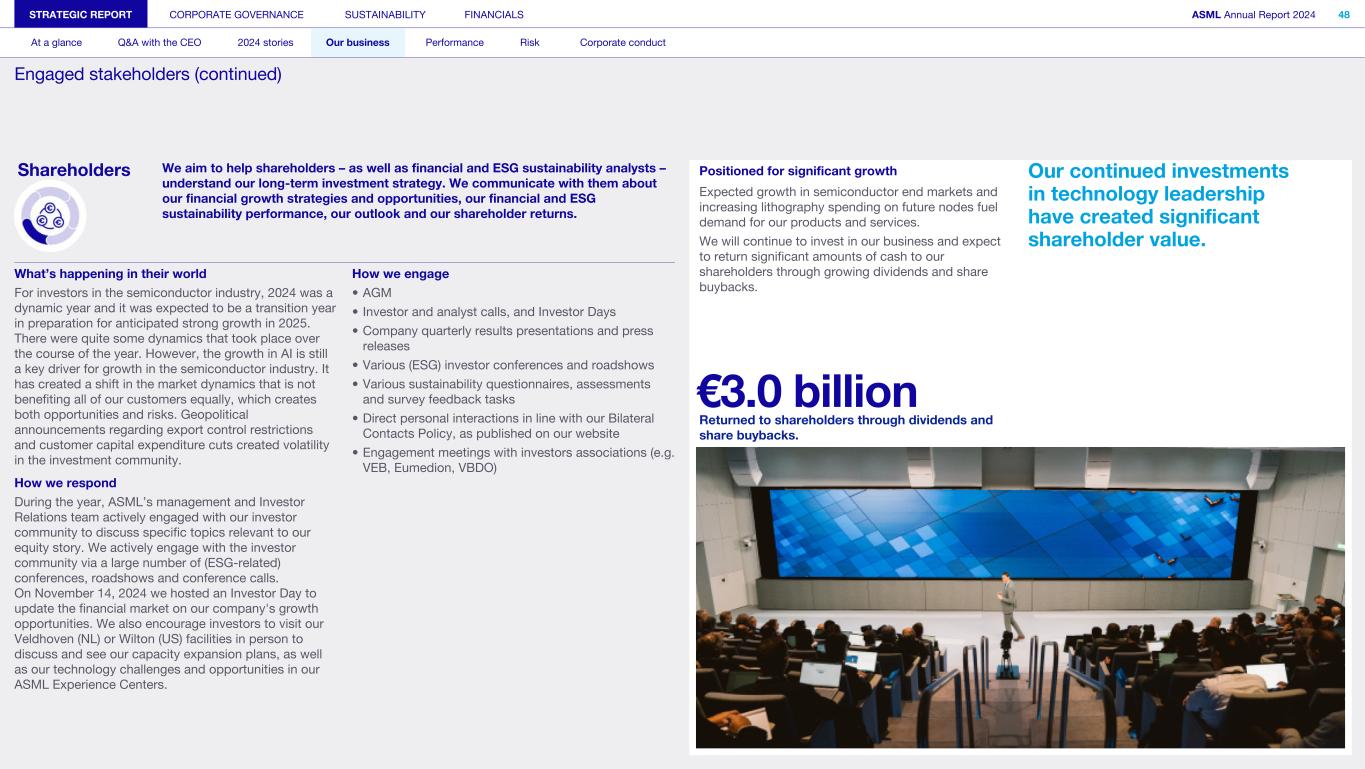The height and width of the screenshot is (769, 1365).
Task: Click the auditorium presentation photo
Action: (x=1020, y=597)
